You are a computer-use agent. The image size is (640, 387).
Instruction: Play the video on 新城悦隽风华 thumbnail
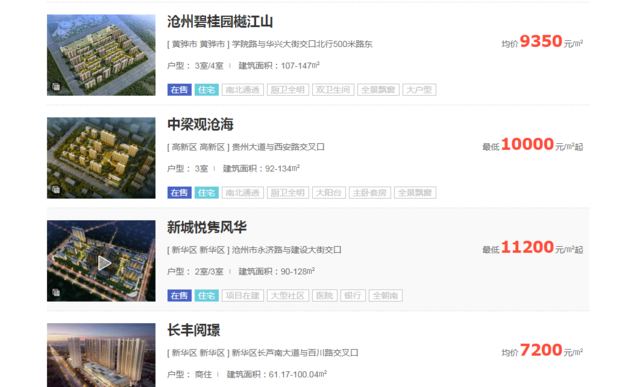(x=104, y=263)
